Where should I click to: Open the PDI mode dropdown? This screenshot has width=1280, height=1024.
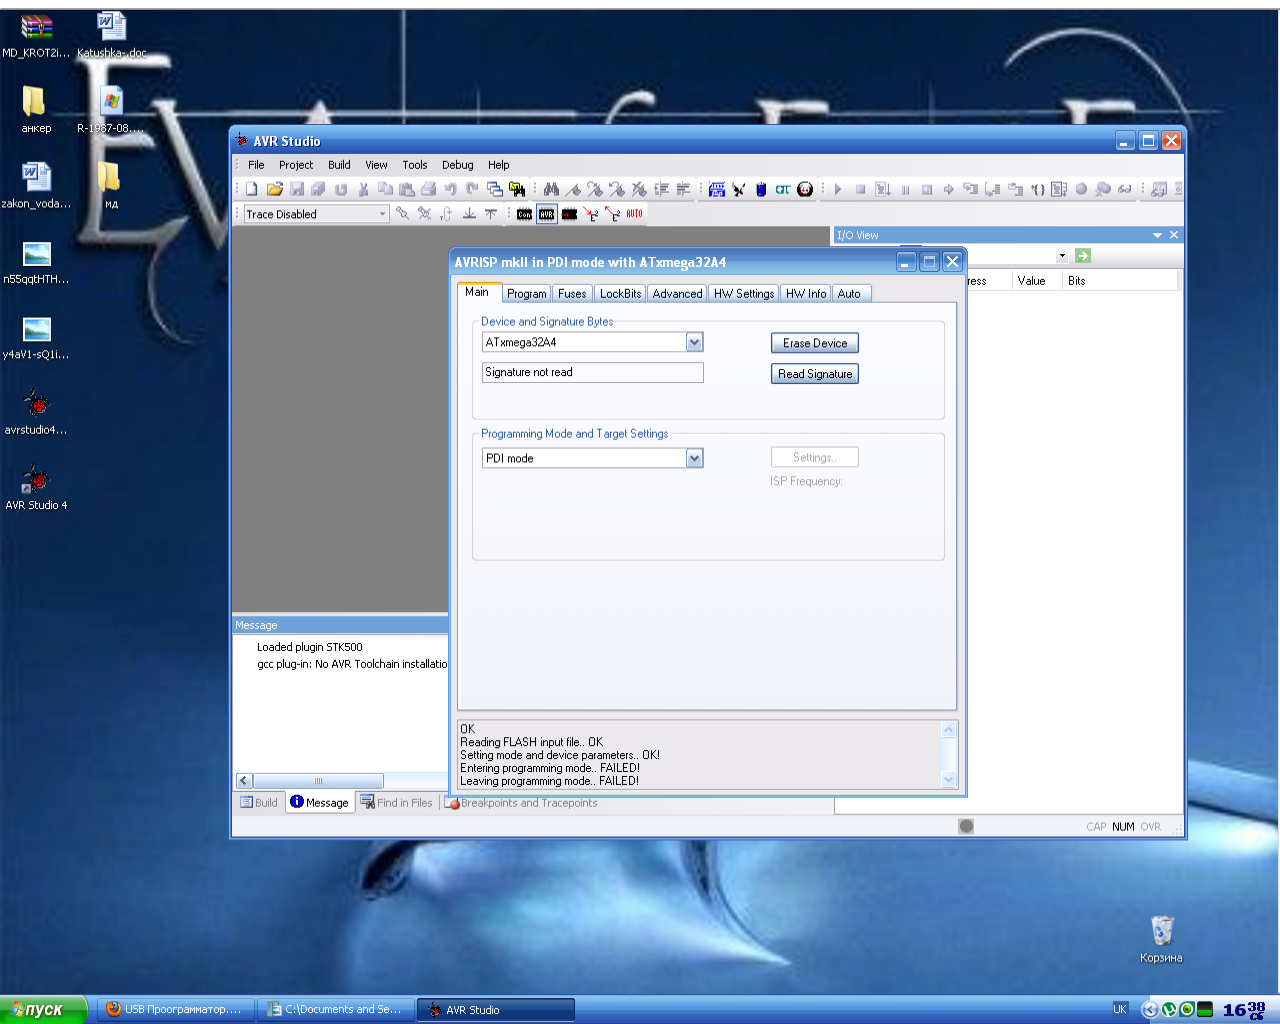(695, 458)
